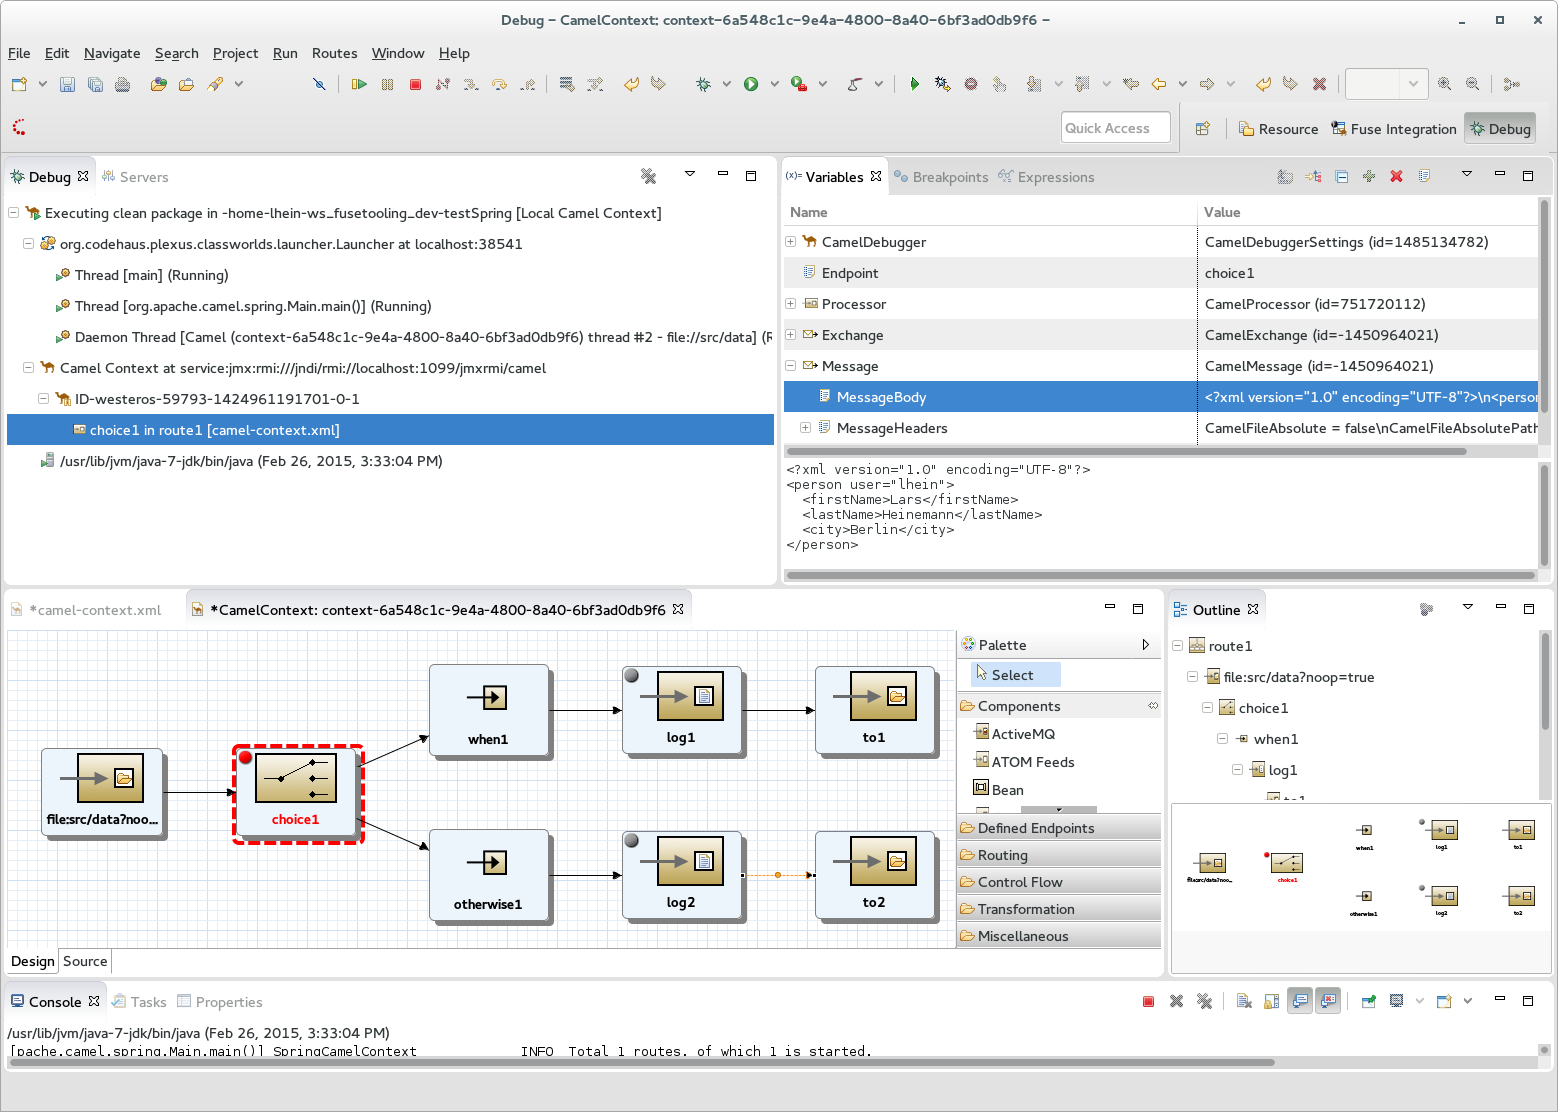Switch to the Source editor view
The width and height of the screenshot is (1558, 1112).
pos(85,961)
